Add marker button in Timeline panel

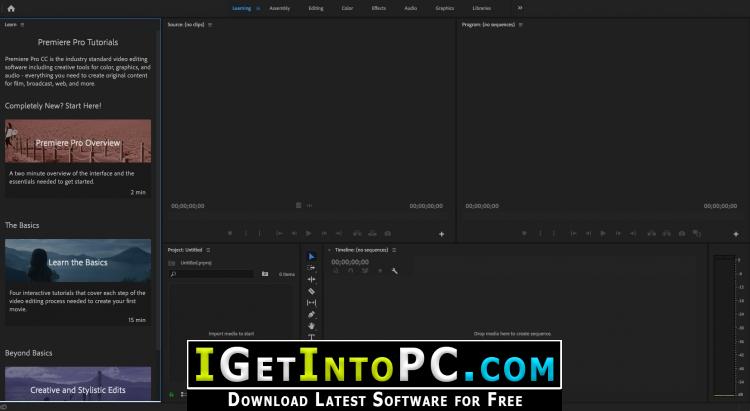pyautogui.click(x=380, y=271)
